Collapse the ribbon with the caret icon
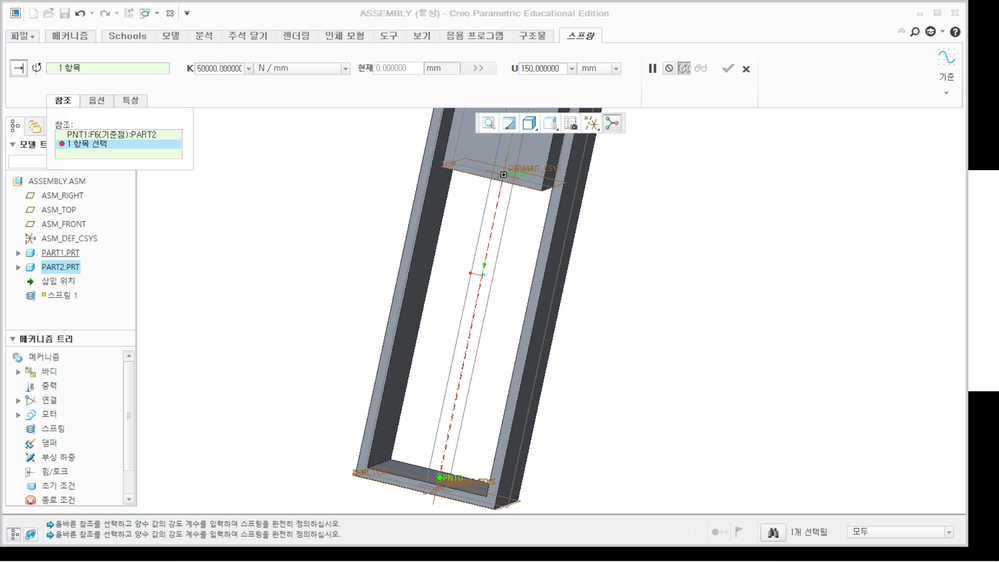Viewport: 999px width, 562px height. pos(902,31)
